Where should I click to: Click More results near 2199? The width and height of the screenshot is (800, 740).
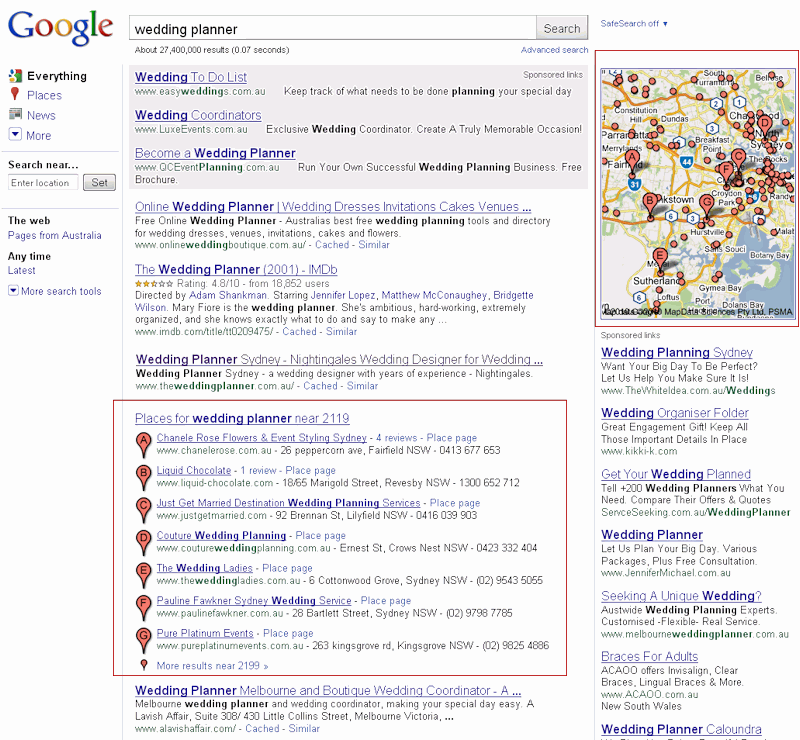(x=212, y=665)
